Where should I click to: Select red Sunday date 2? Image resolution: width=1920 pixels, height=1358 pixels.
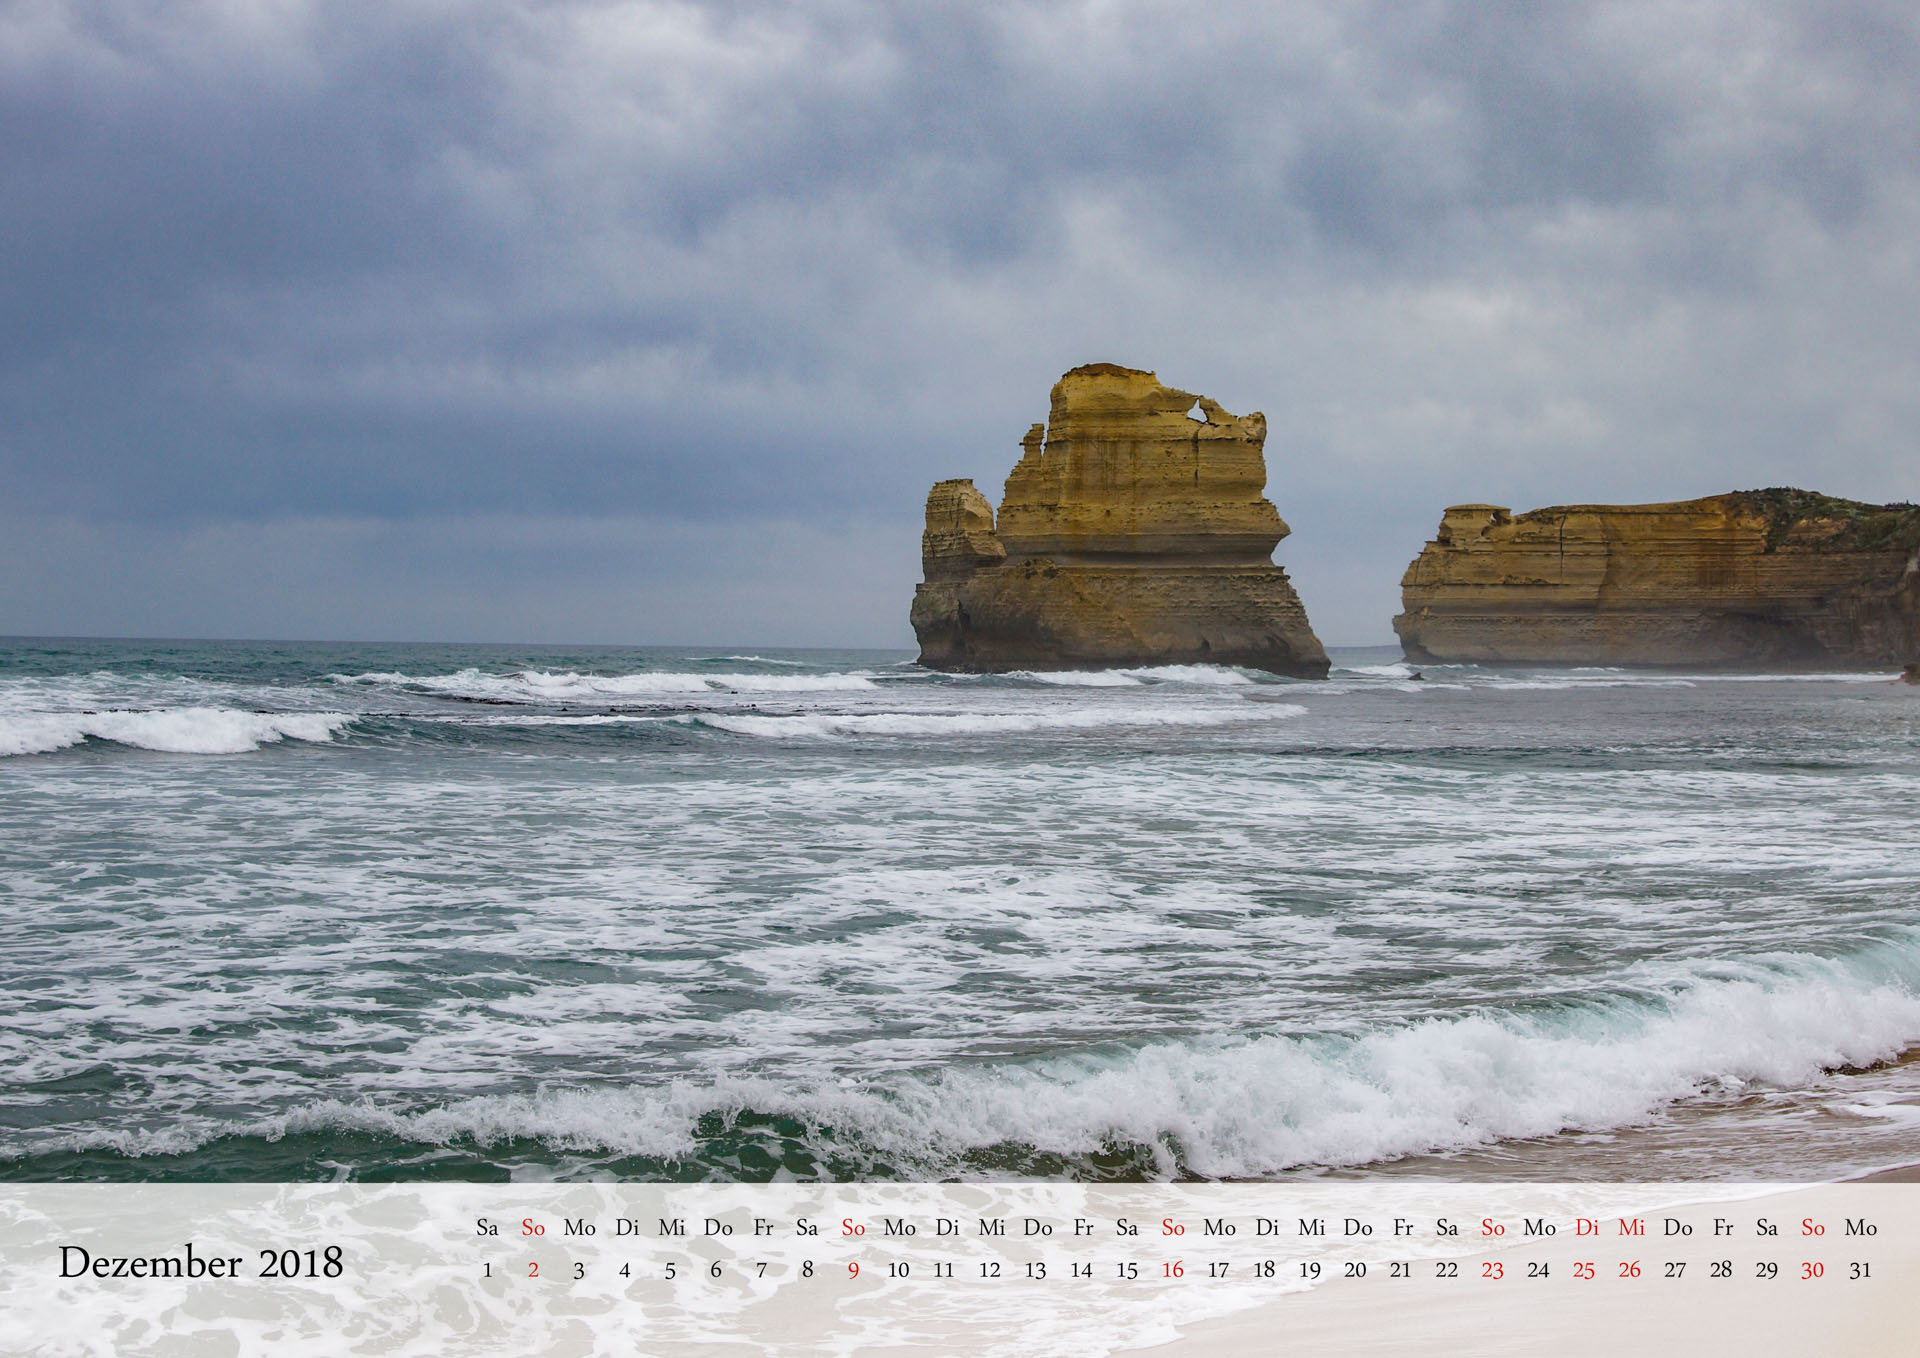pos(533,1270)
